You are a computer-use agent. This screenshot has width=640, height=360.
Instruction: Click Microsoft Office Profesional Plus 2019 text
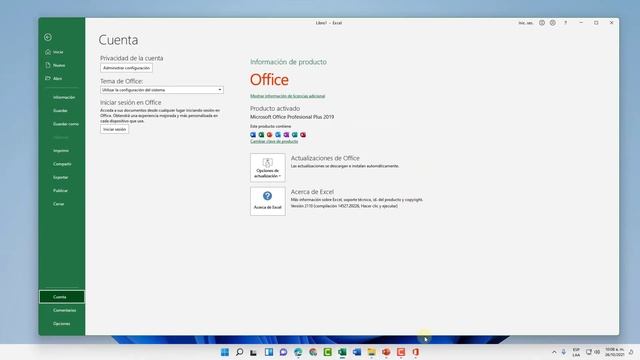[x=292, y=117]
